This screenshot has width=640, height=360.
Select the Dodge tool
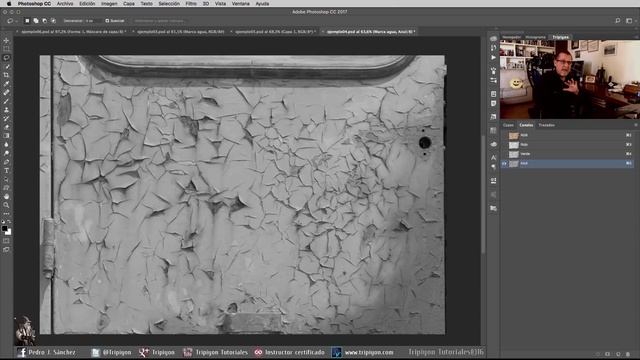pos(6,153)
